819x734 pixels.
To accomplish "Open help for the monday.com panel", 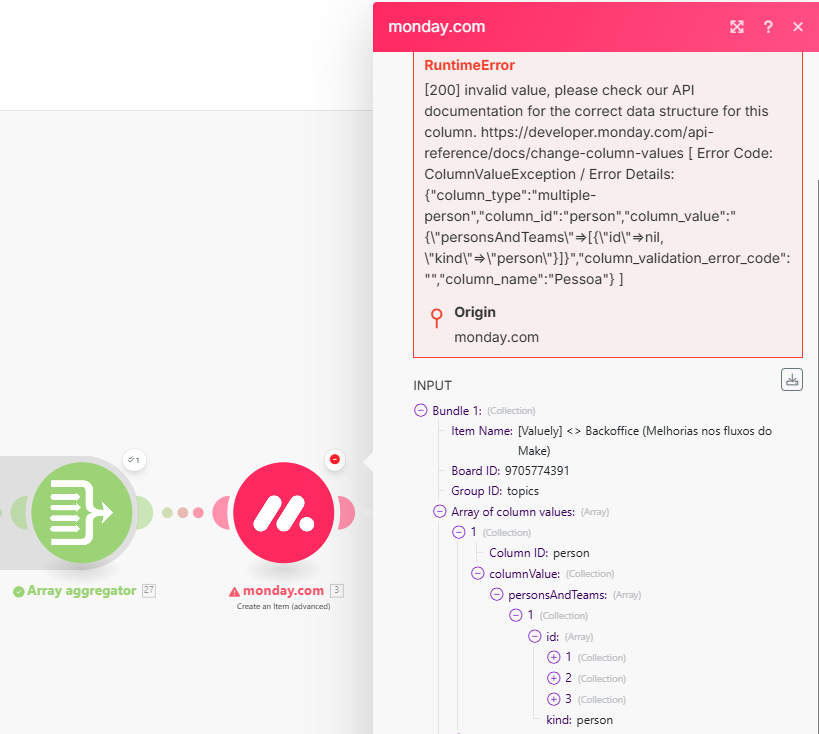I will tap(768, 27).
